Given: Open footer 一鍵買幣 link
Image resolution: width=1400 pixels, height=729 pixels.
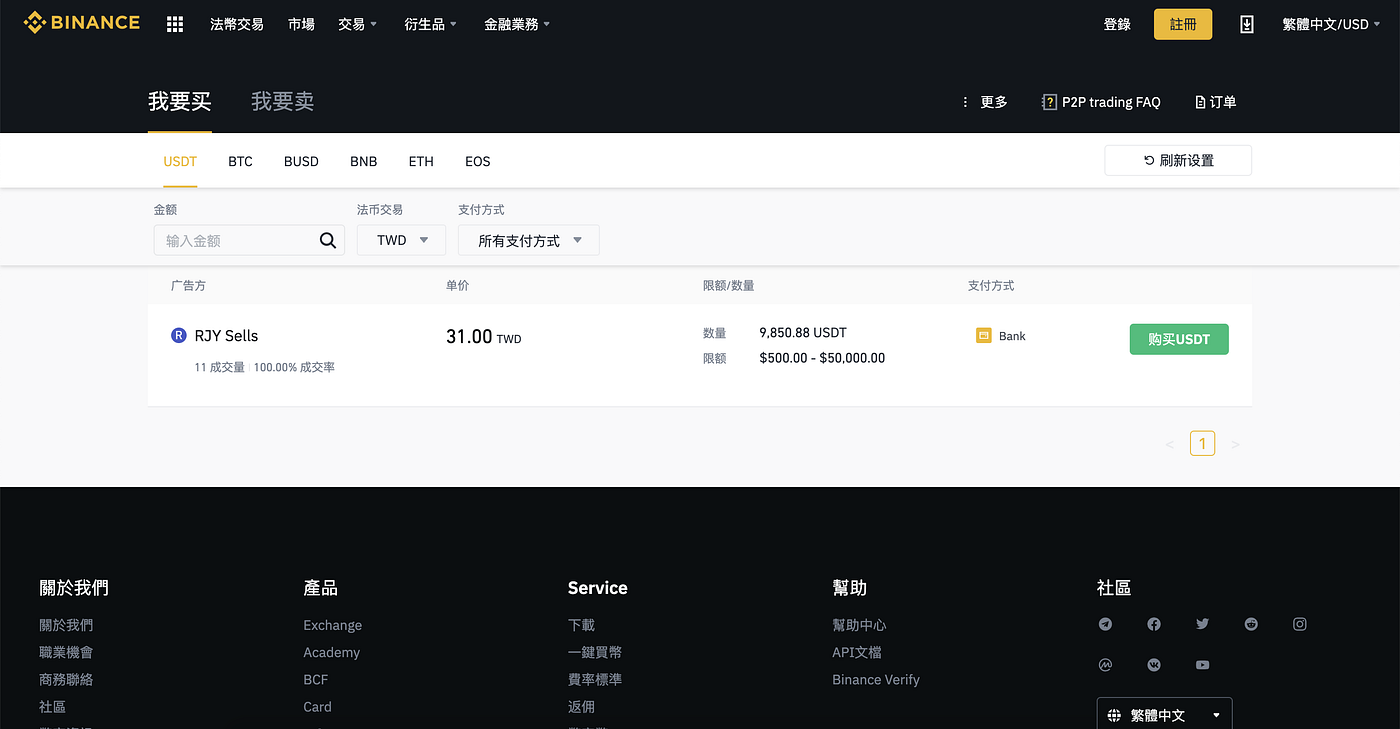Looking at the screenshot, I should click(x=595, y=652).
